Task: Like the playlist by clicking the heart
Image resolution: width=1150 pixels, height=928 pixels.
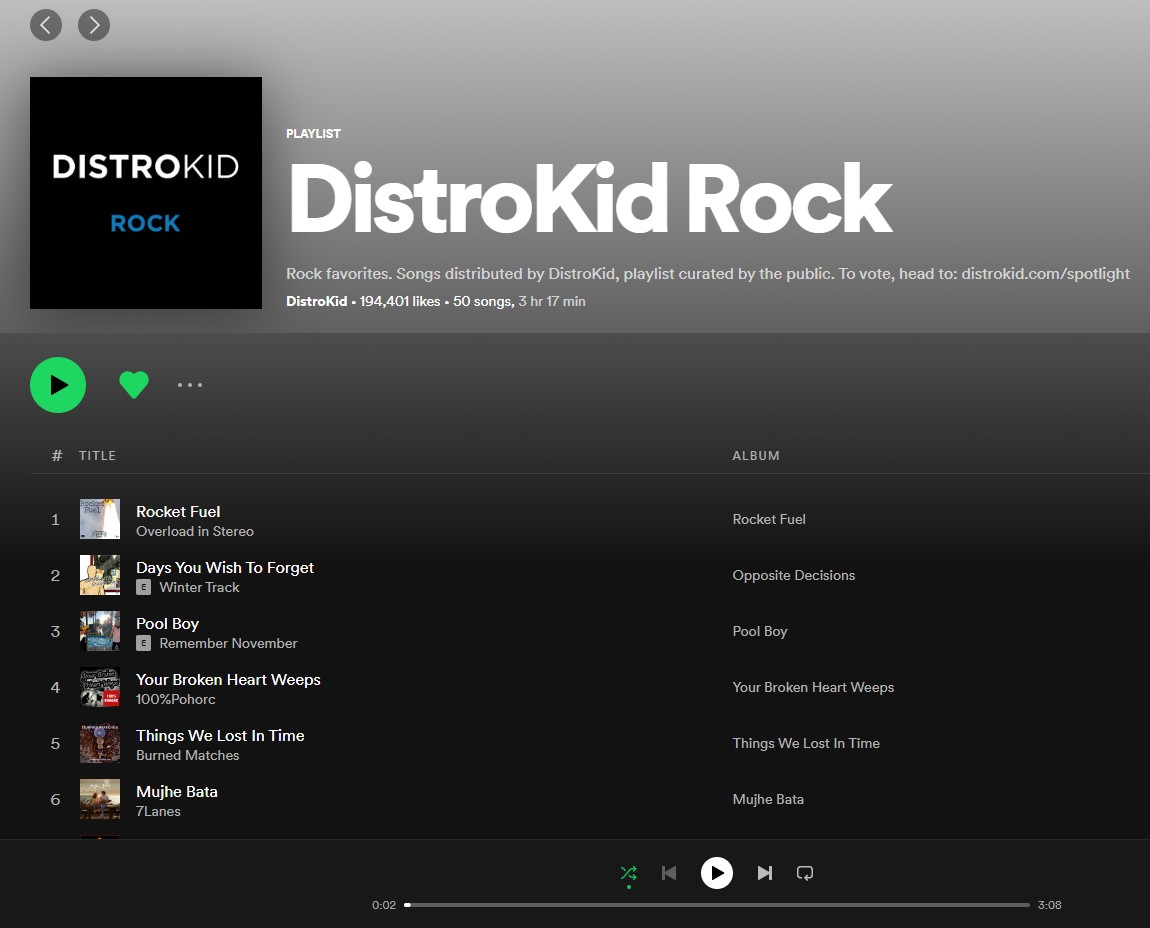Action: tap(134, 384)
